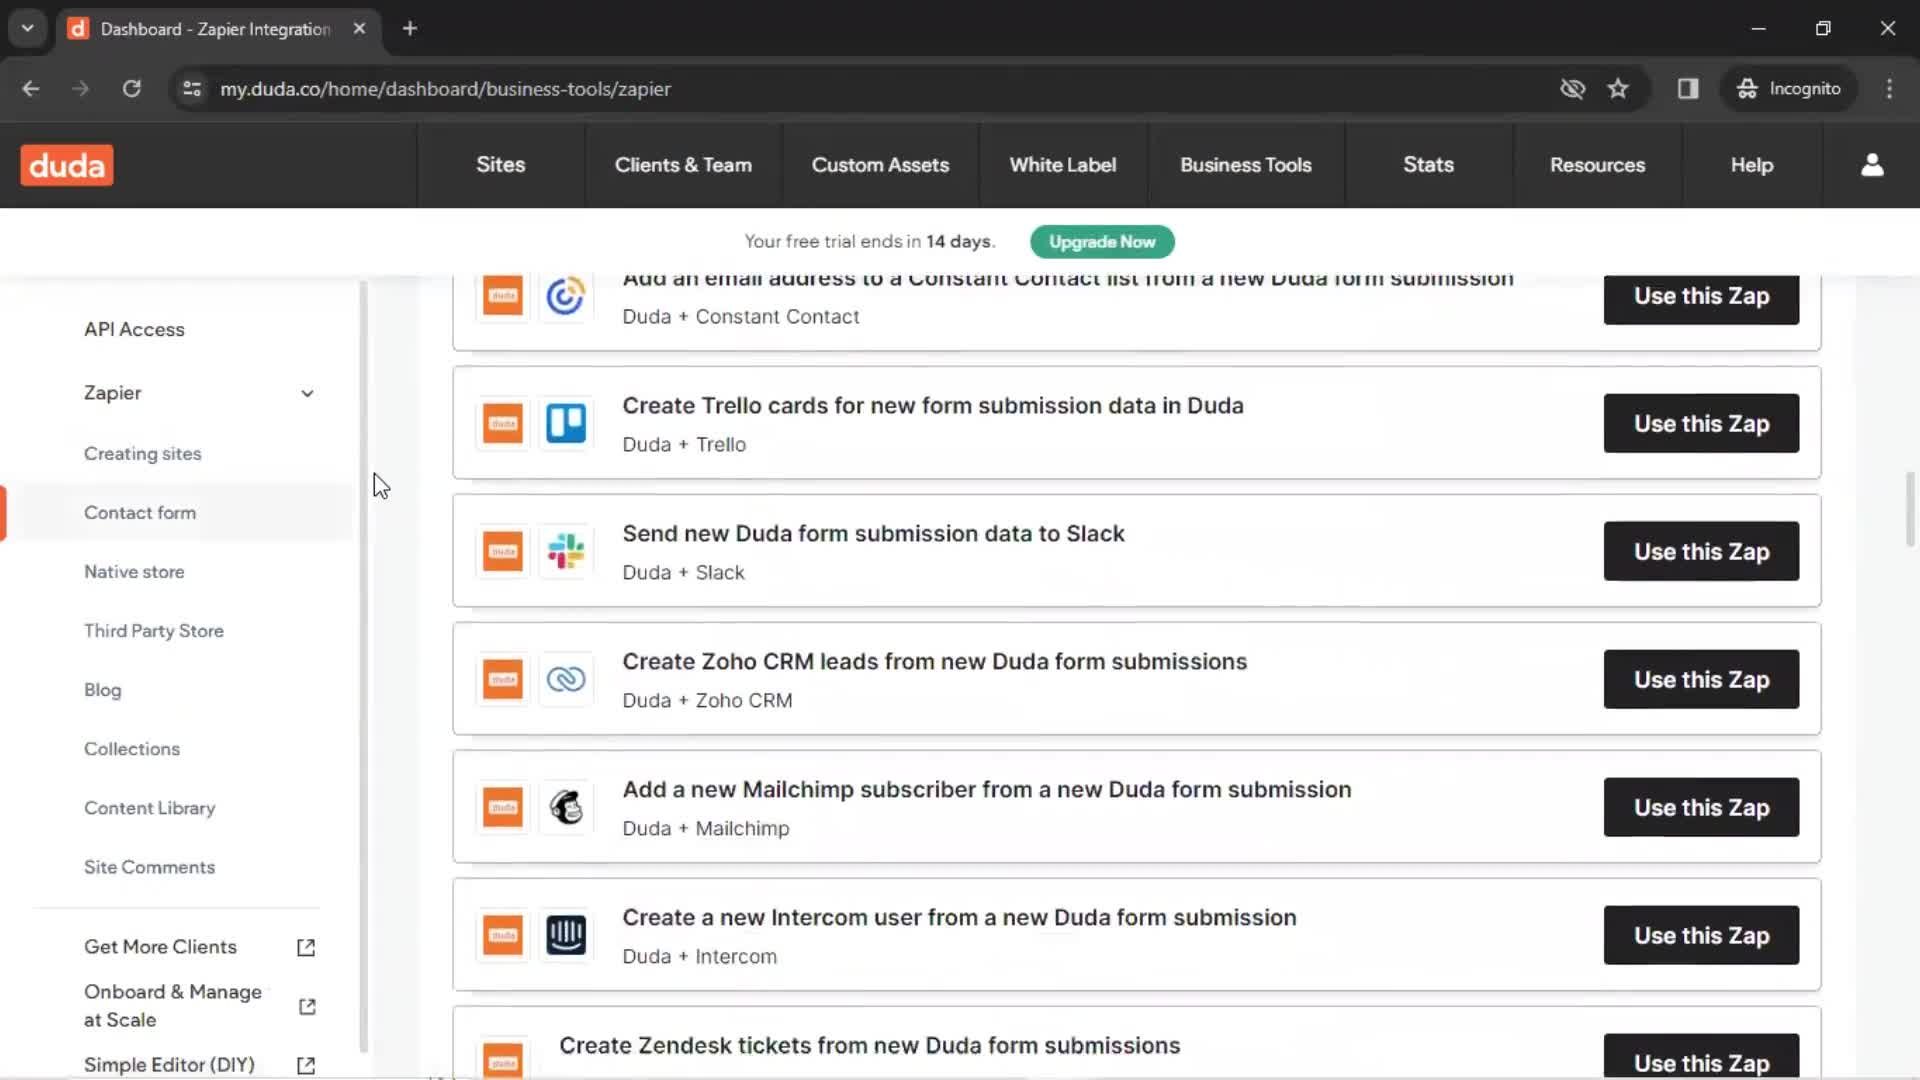
Task: Open the Custom Assets menu
Action: click(x=880, y=165)
